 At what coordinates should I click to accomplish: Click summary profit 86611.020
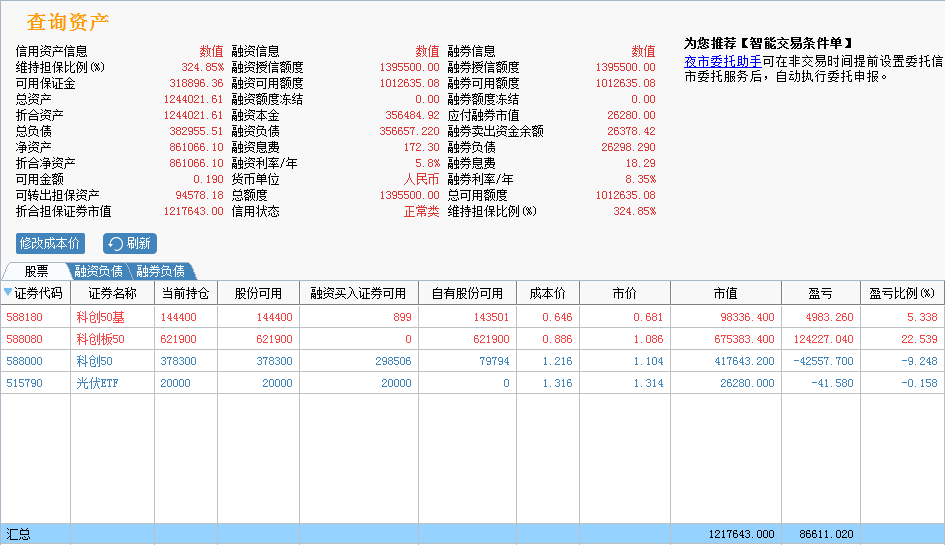[826, 534]
